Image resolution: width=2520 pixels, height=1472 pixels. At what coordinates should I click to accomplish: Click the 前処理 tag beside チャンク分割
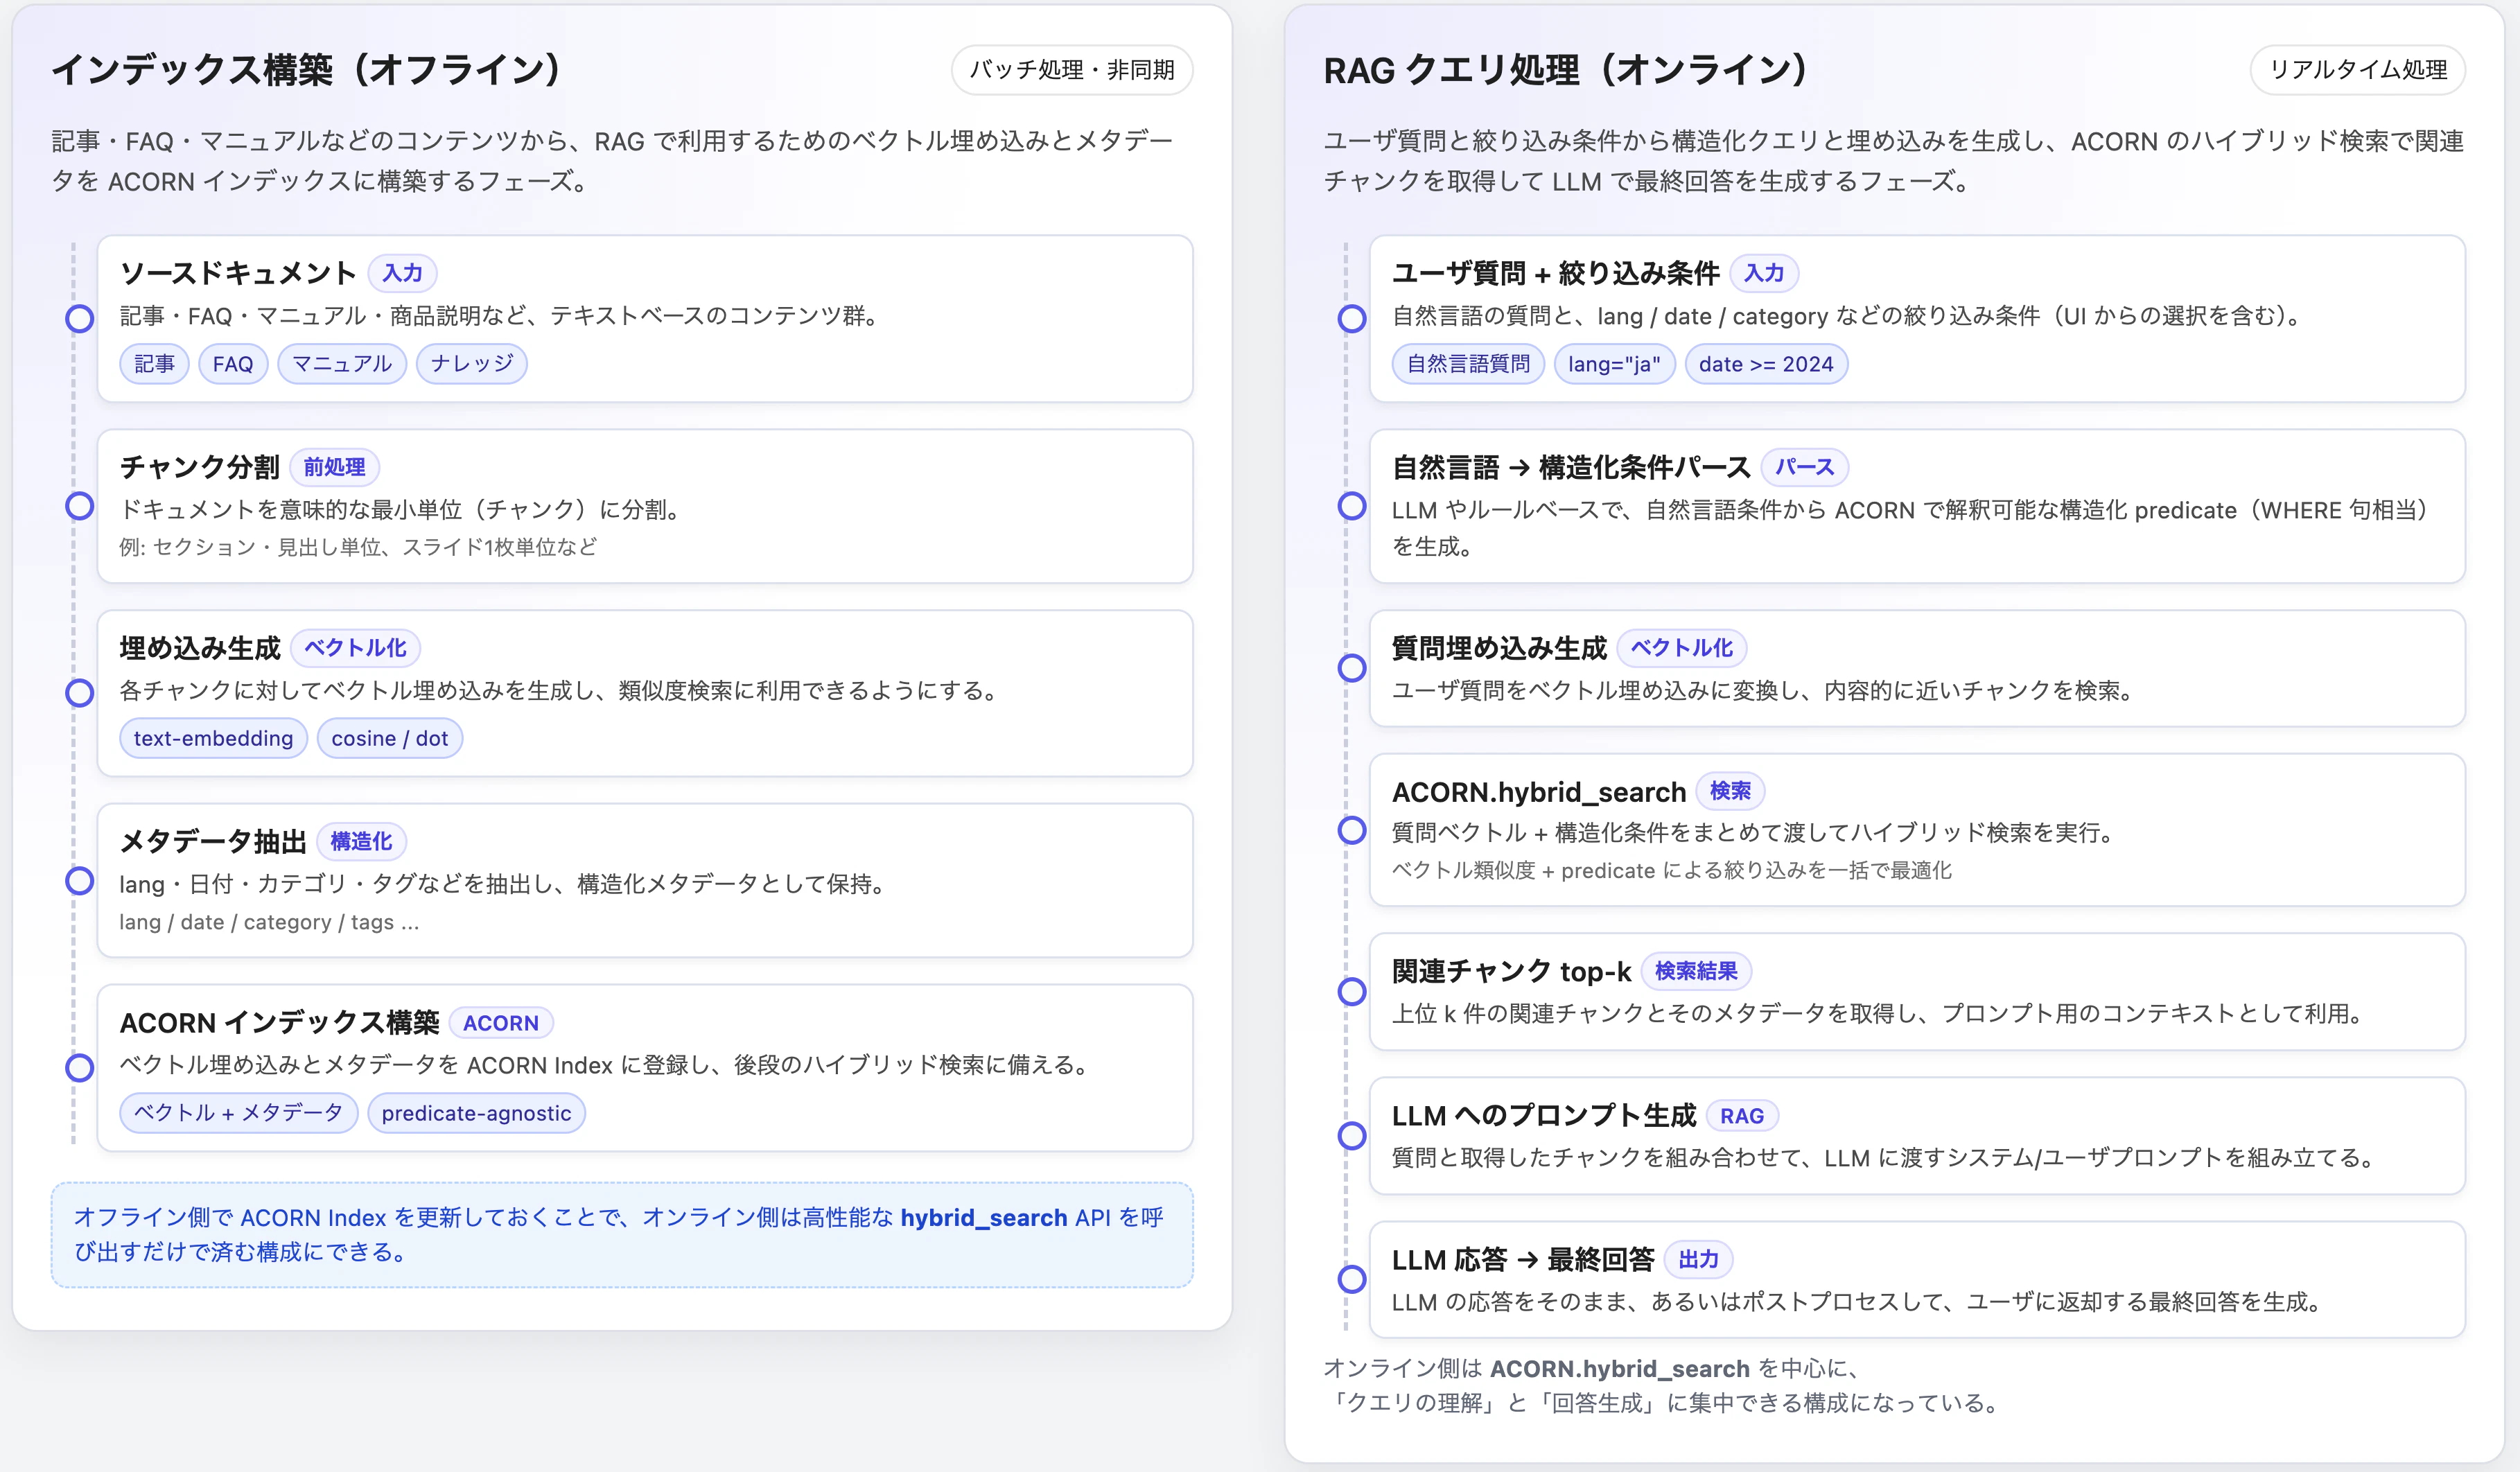pos(334,467)
